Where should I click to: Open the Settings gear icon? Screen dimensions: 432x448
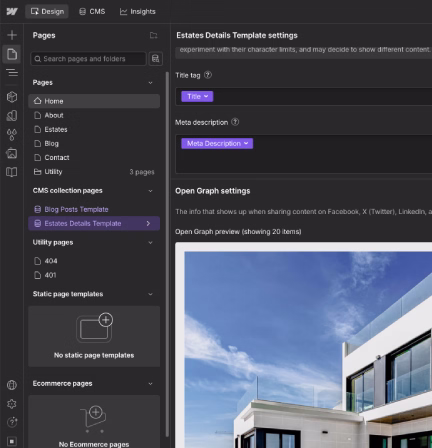tap(12, 404)
